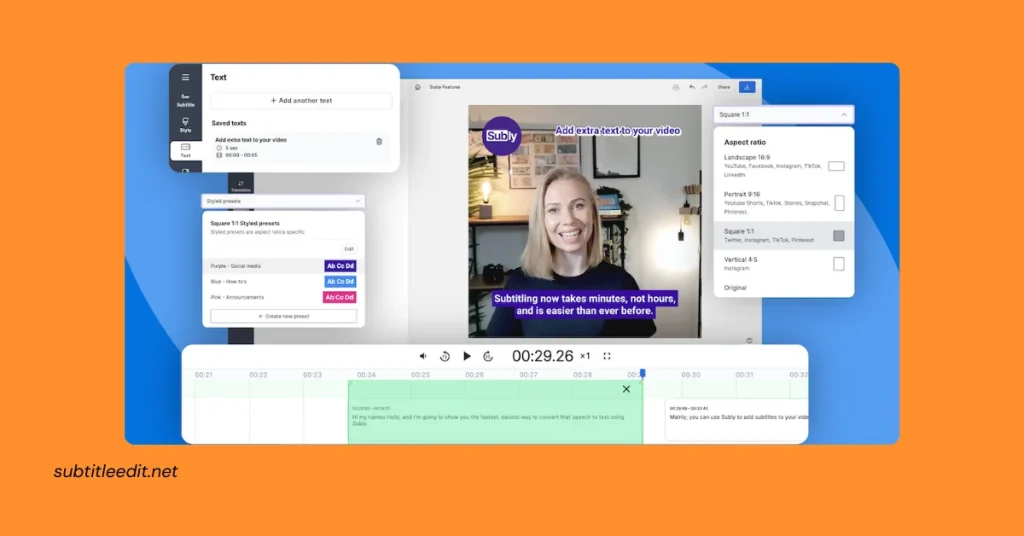Select the 'Add extra text to your video' overlay

tap(617, 131)
